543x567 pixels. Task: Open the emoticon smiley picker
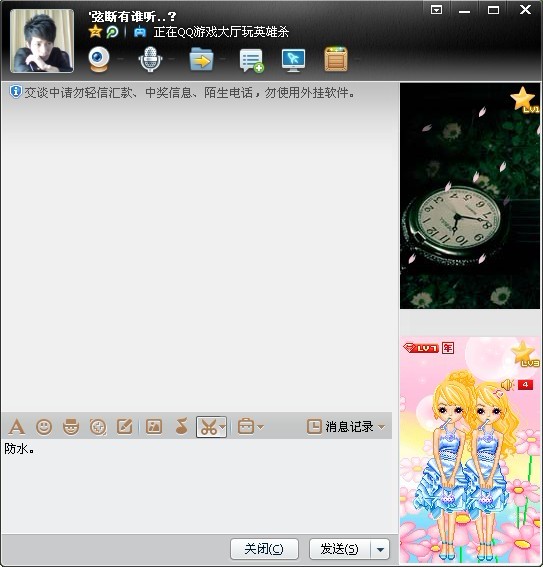[x=44, y=427]
